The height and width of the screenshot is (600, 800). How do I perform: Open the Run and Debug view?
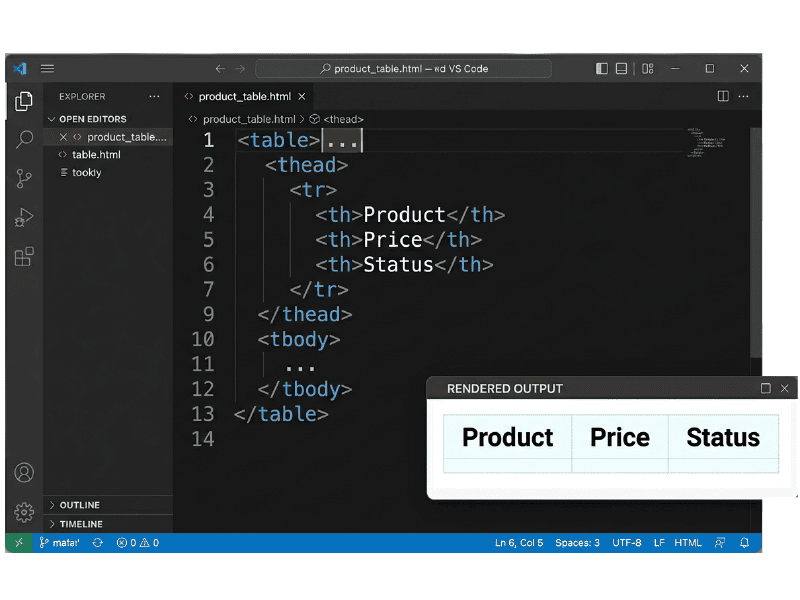coord(23,217)
